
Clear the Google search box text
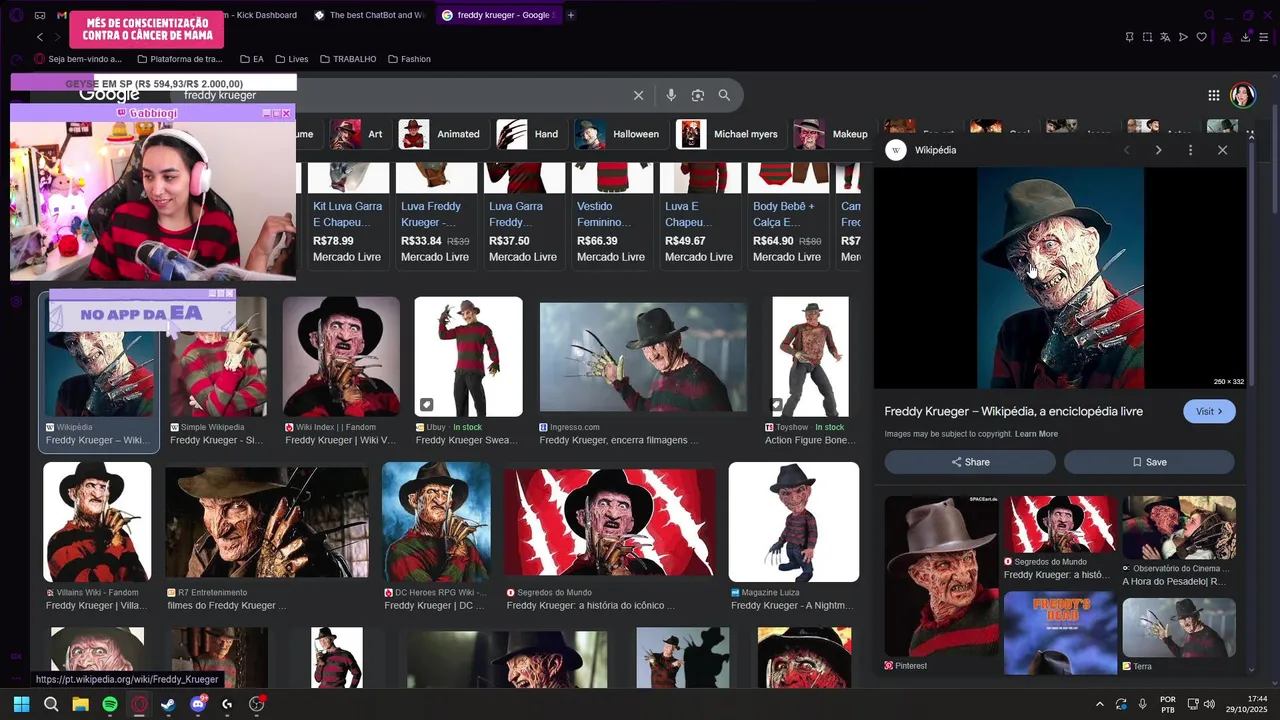(x=638, y=95)
